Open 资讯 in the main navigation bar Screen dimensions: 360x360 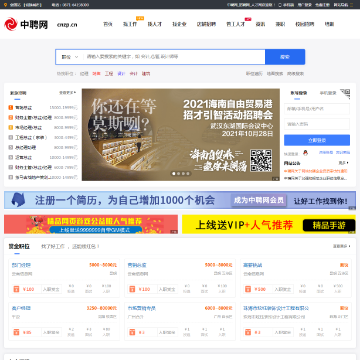(260, 24)
